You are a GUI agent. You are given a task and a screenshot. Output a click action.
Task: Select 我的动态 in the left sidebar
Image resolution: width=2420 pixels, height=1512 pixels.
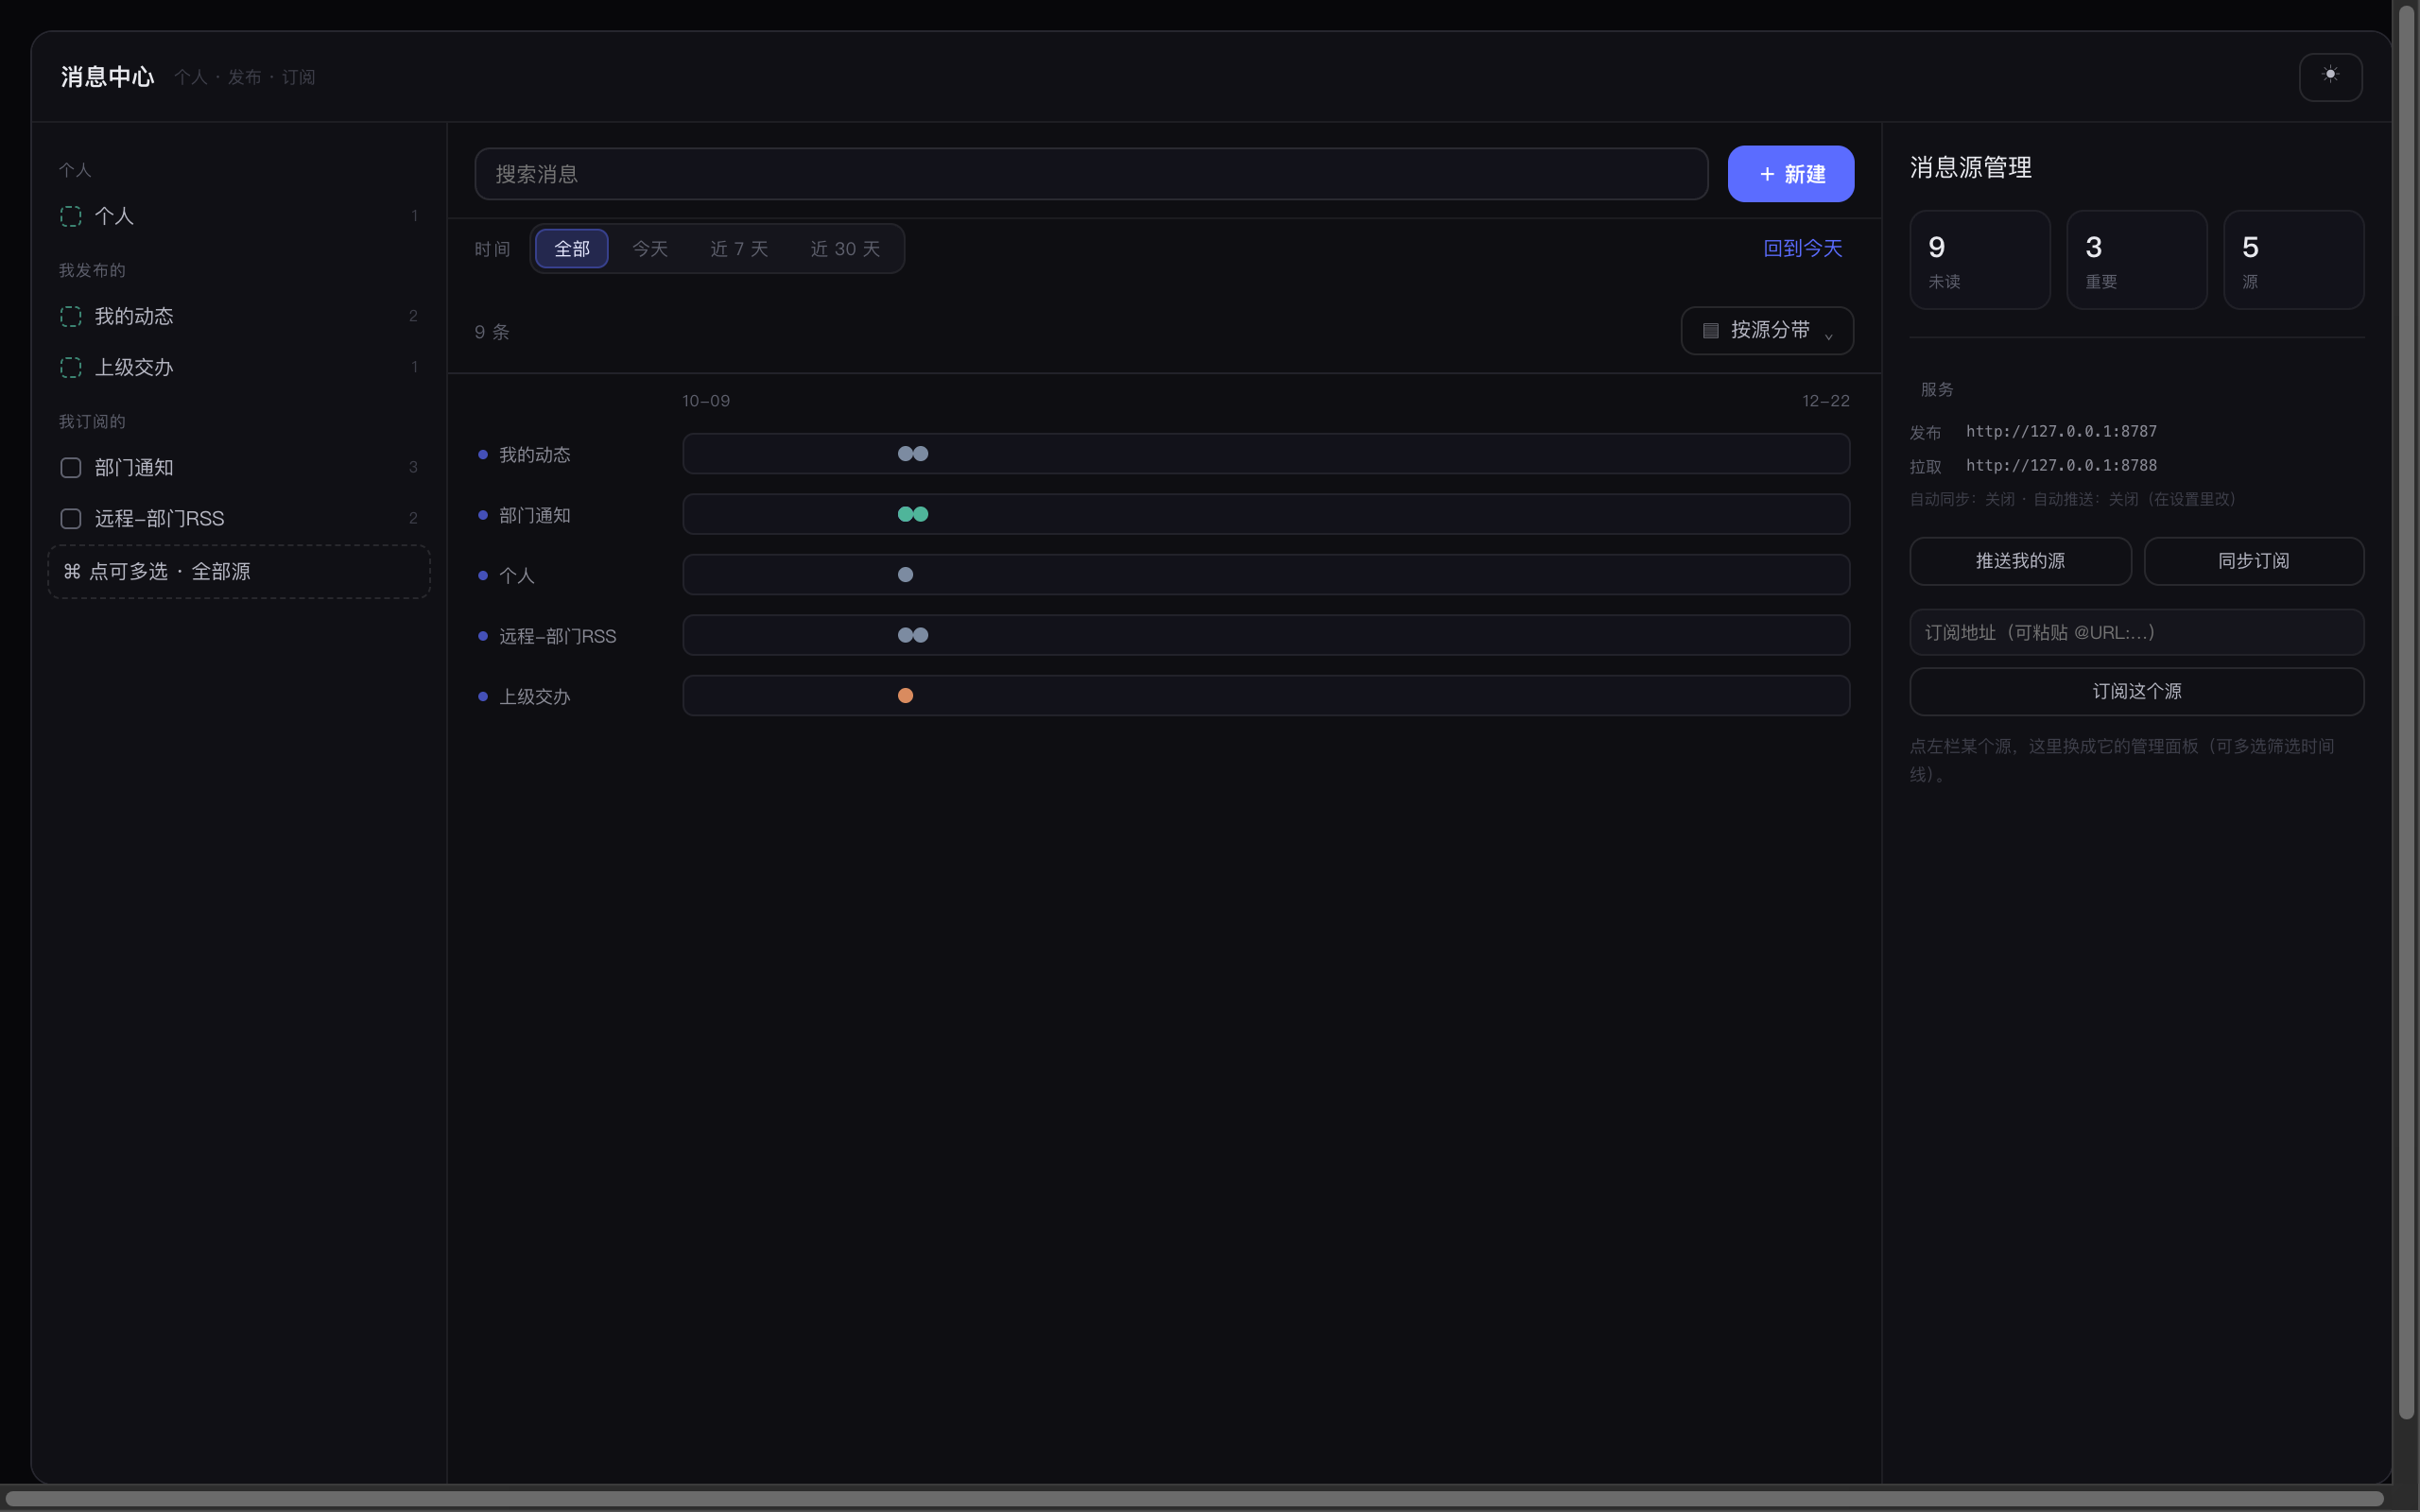(x=239, y=316)
